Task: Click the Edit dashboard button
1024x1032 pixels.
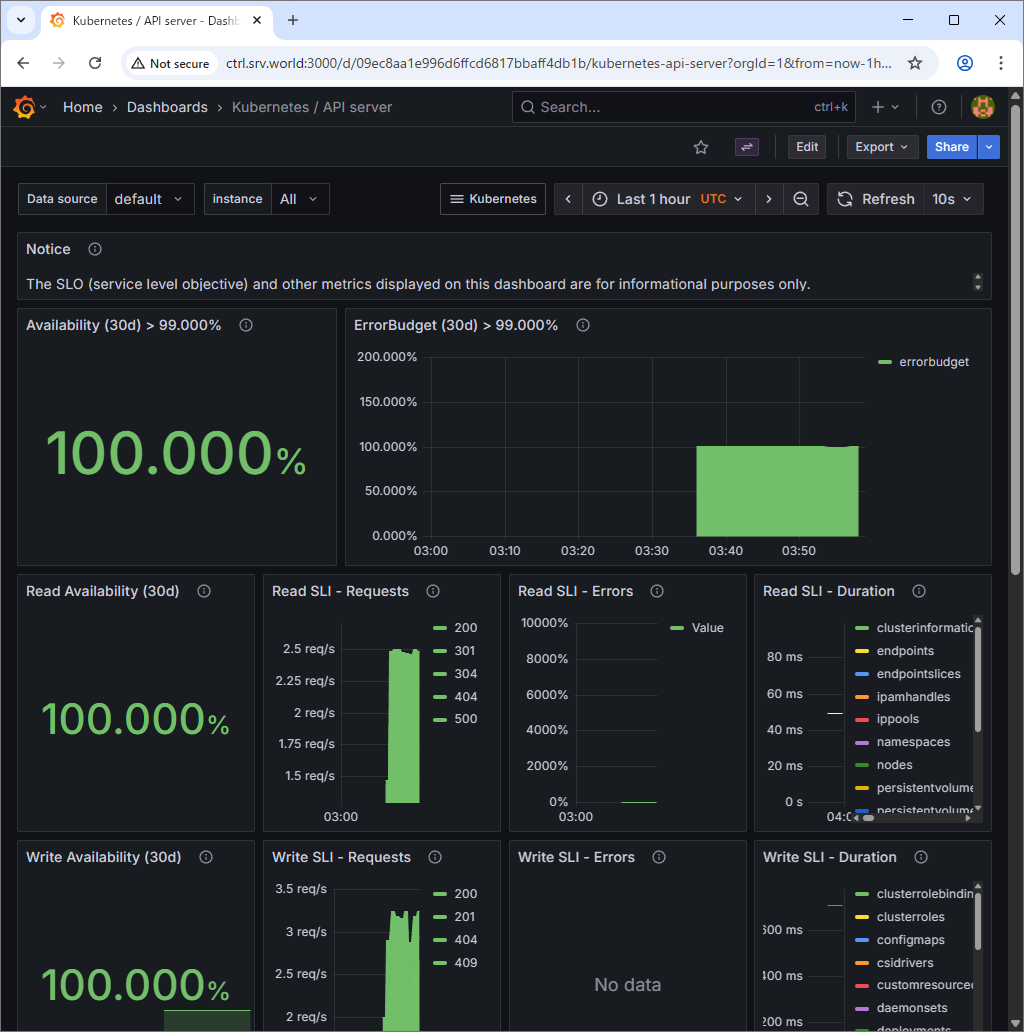Action: 807,147
